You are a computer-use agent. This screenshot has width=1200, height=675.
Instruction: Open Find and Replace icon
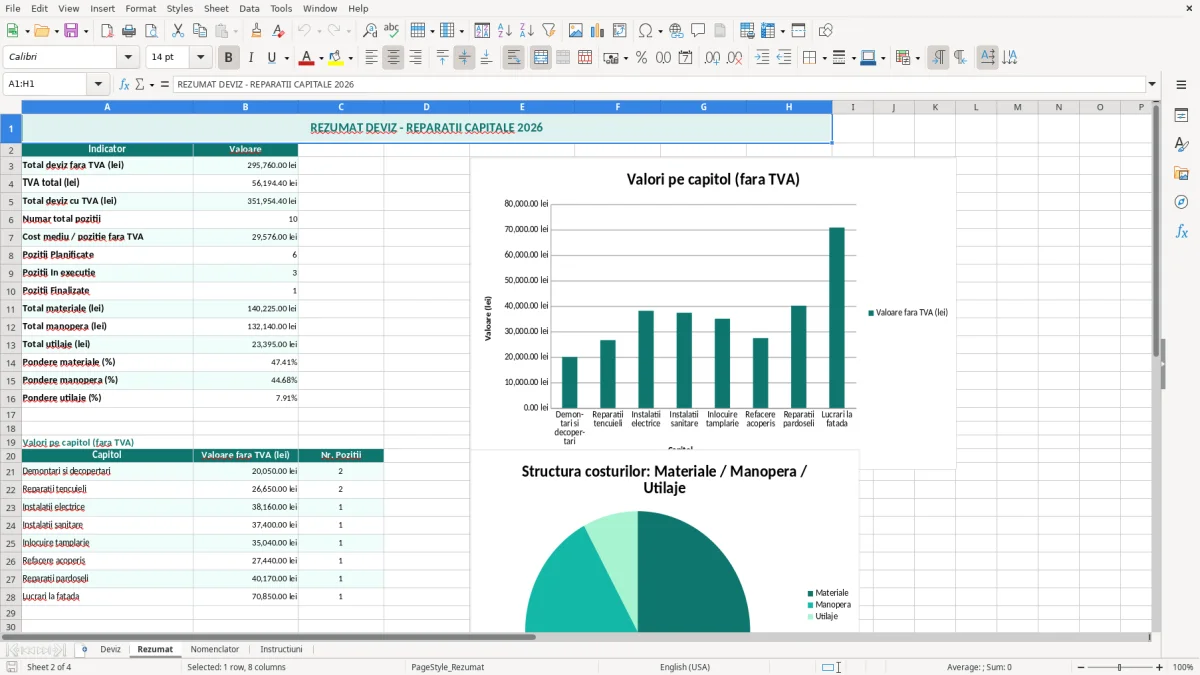point(370,31)
